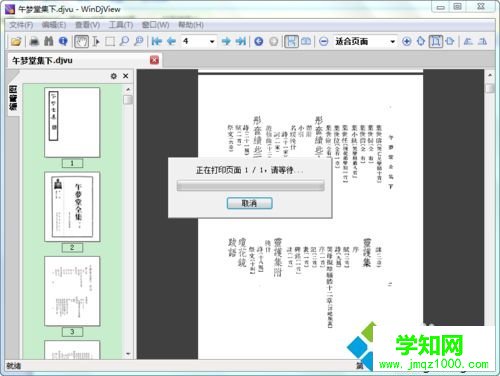This screenshot has height=376, width=500.
Task: Select the magnifying glass tool
Action: [x=124, y=41]
